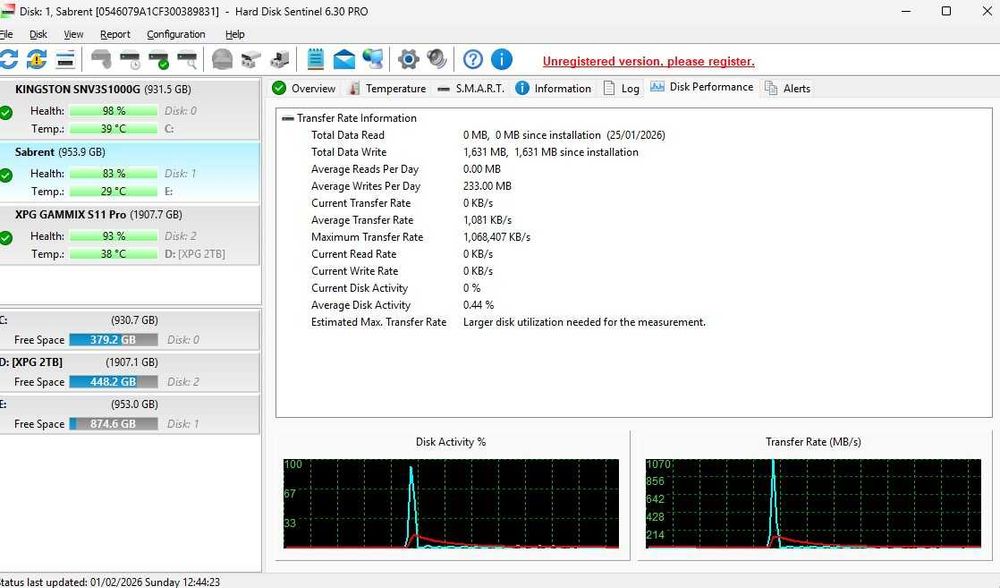Click the refresh icon with warning sign
This screenshot has height=588, width=1000.
37,59
